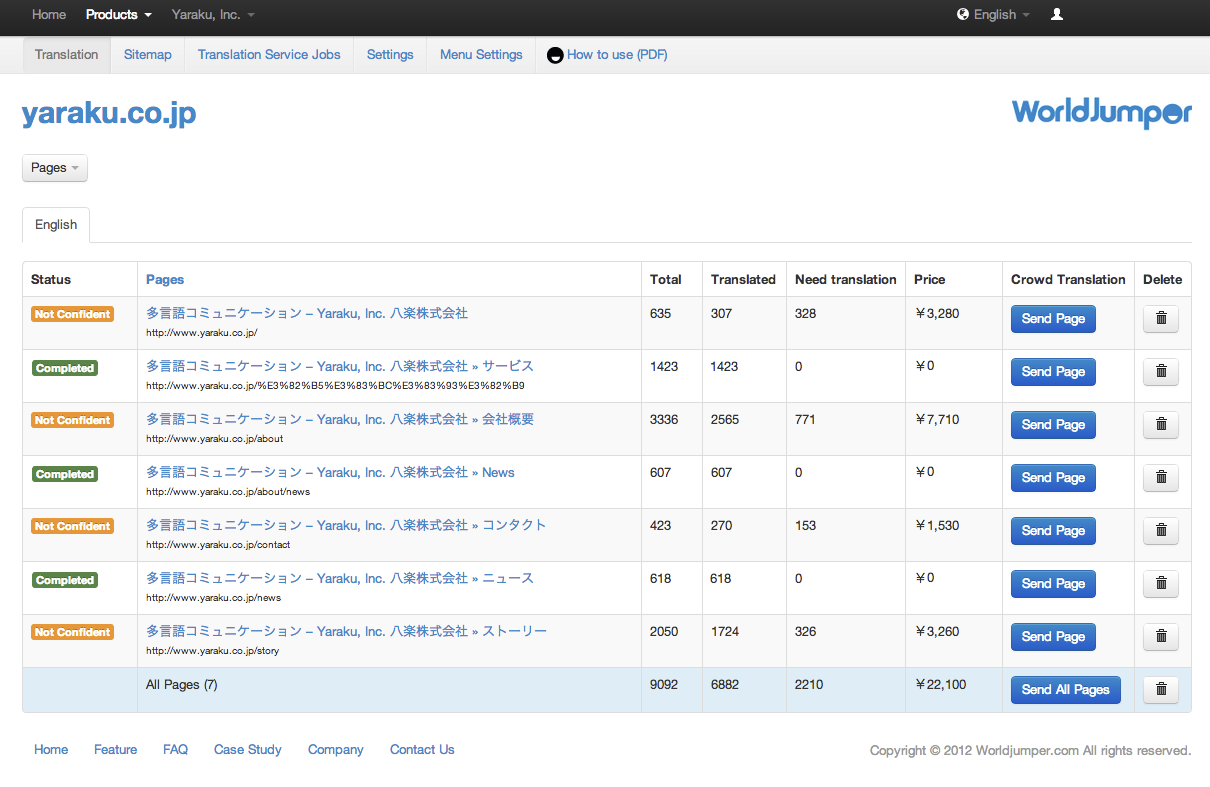Send Page for the 会社概要 row
This screenshot has height=787, width=1210.
(x=1053, y=425)
